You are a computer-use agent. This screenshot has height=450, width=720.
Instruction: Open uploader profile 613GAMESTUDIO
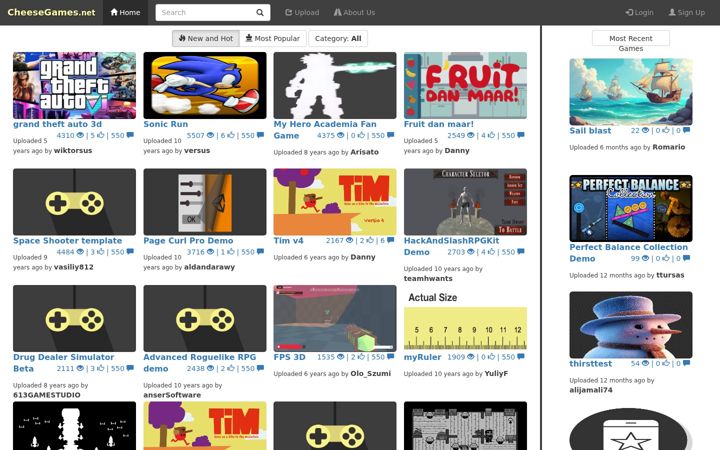pos(46,395)
